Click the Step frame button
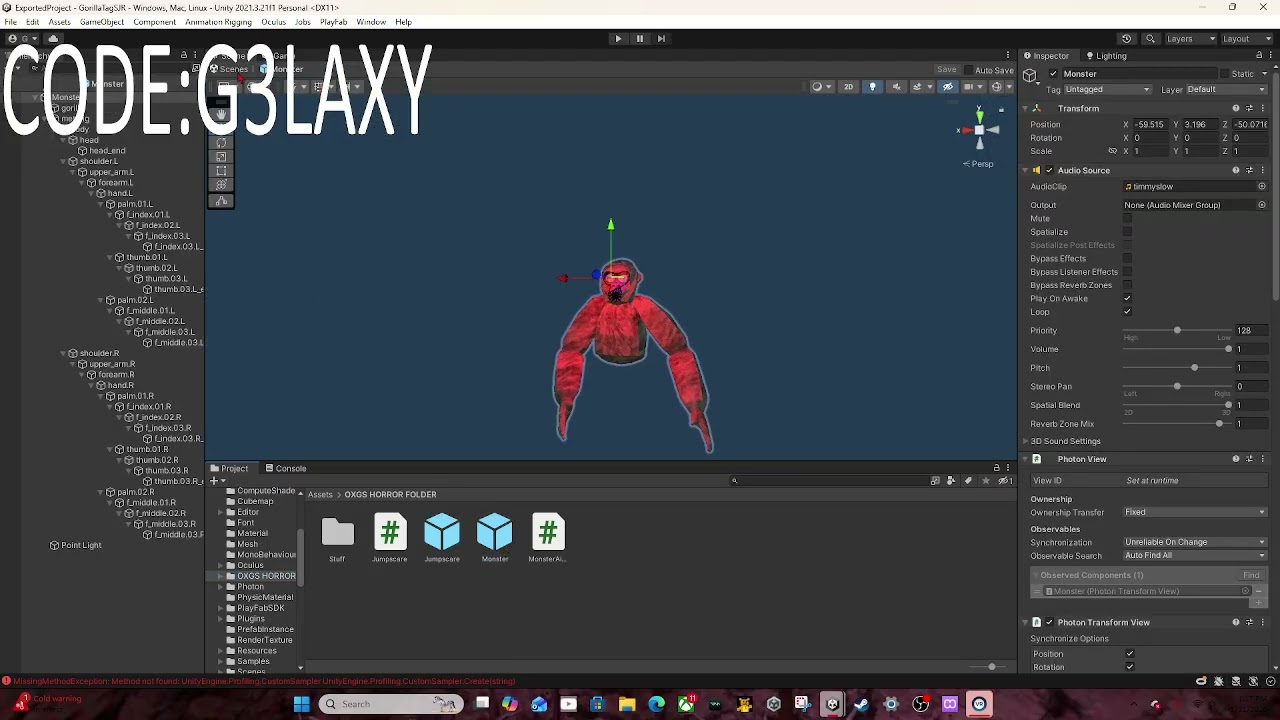The image size is (1280, 720). pos(661,39)
